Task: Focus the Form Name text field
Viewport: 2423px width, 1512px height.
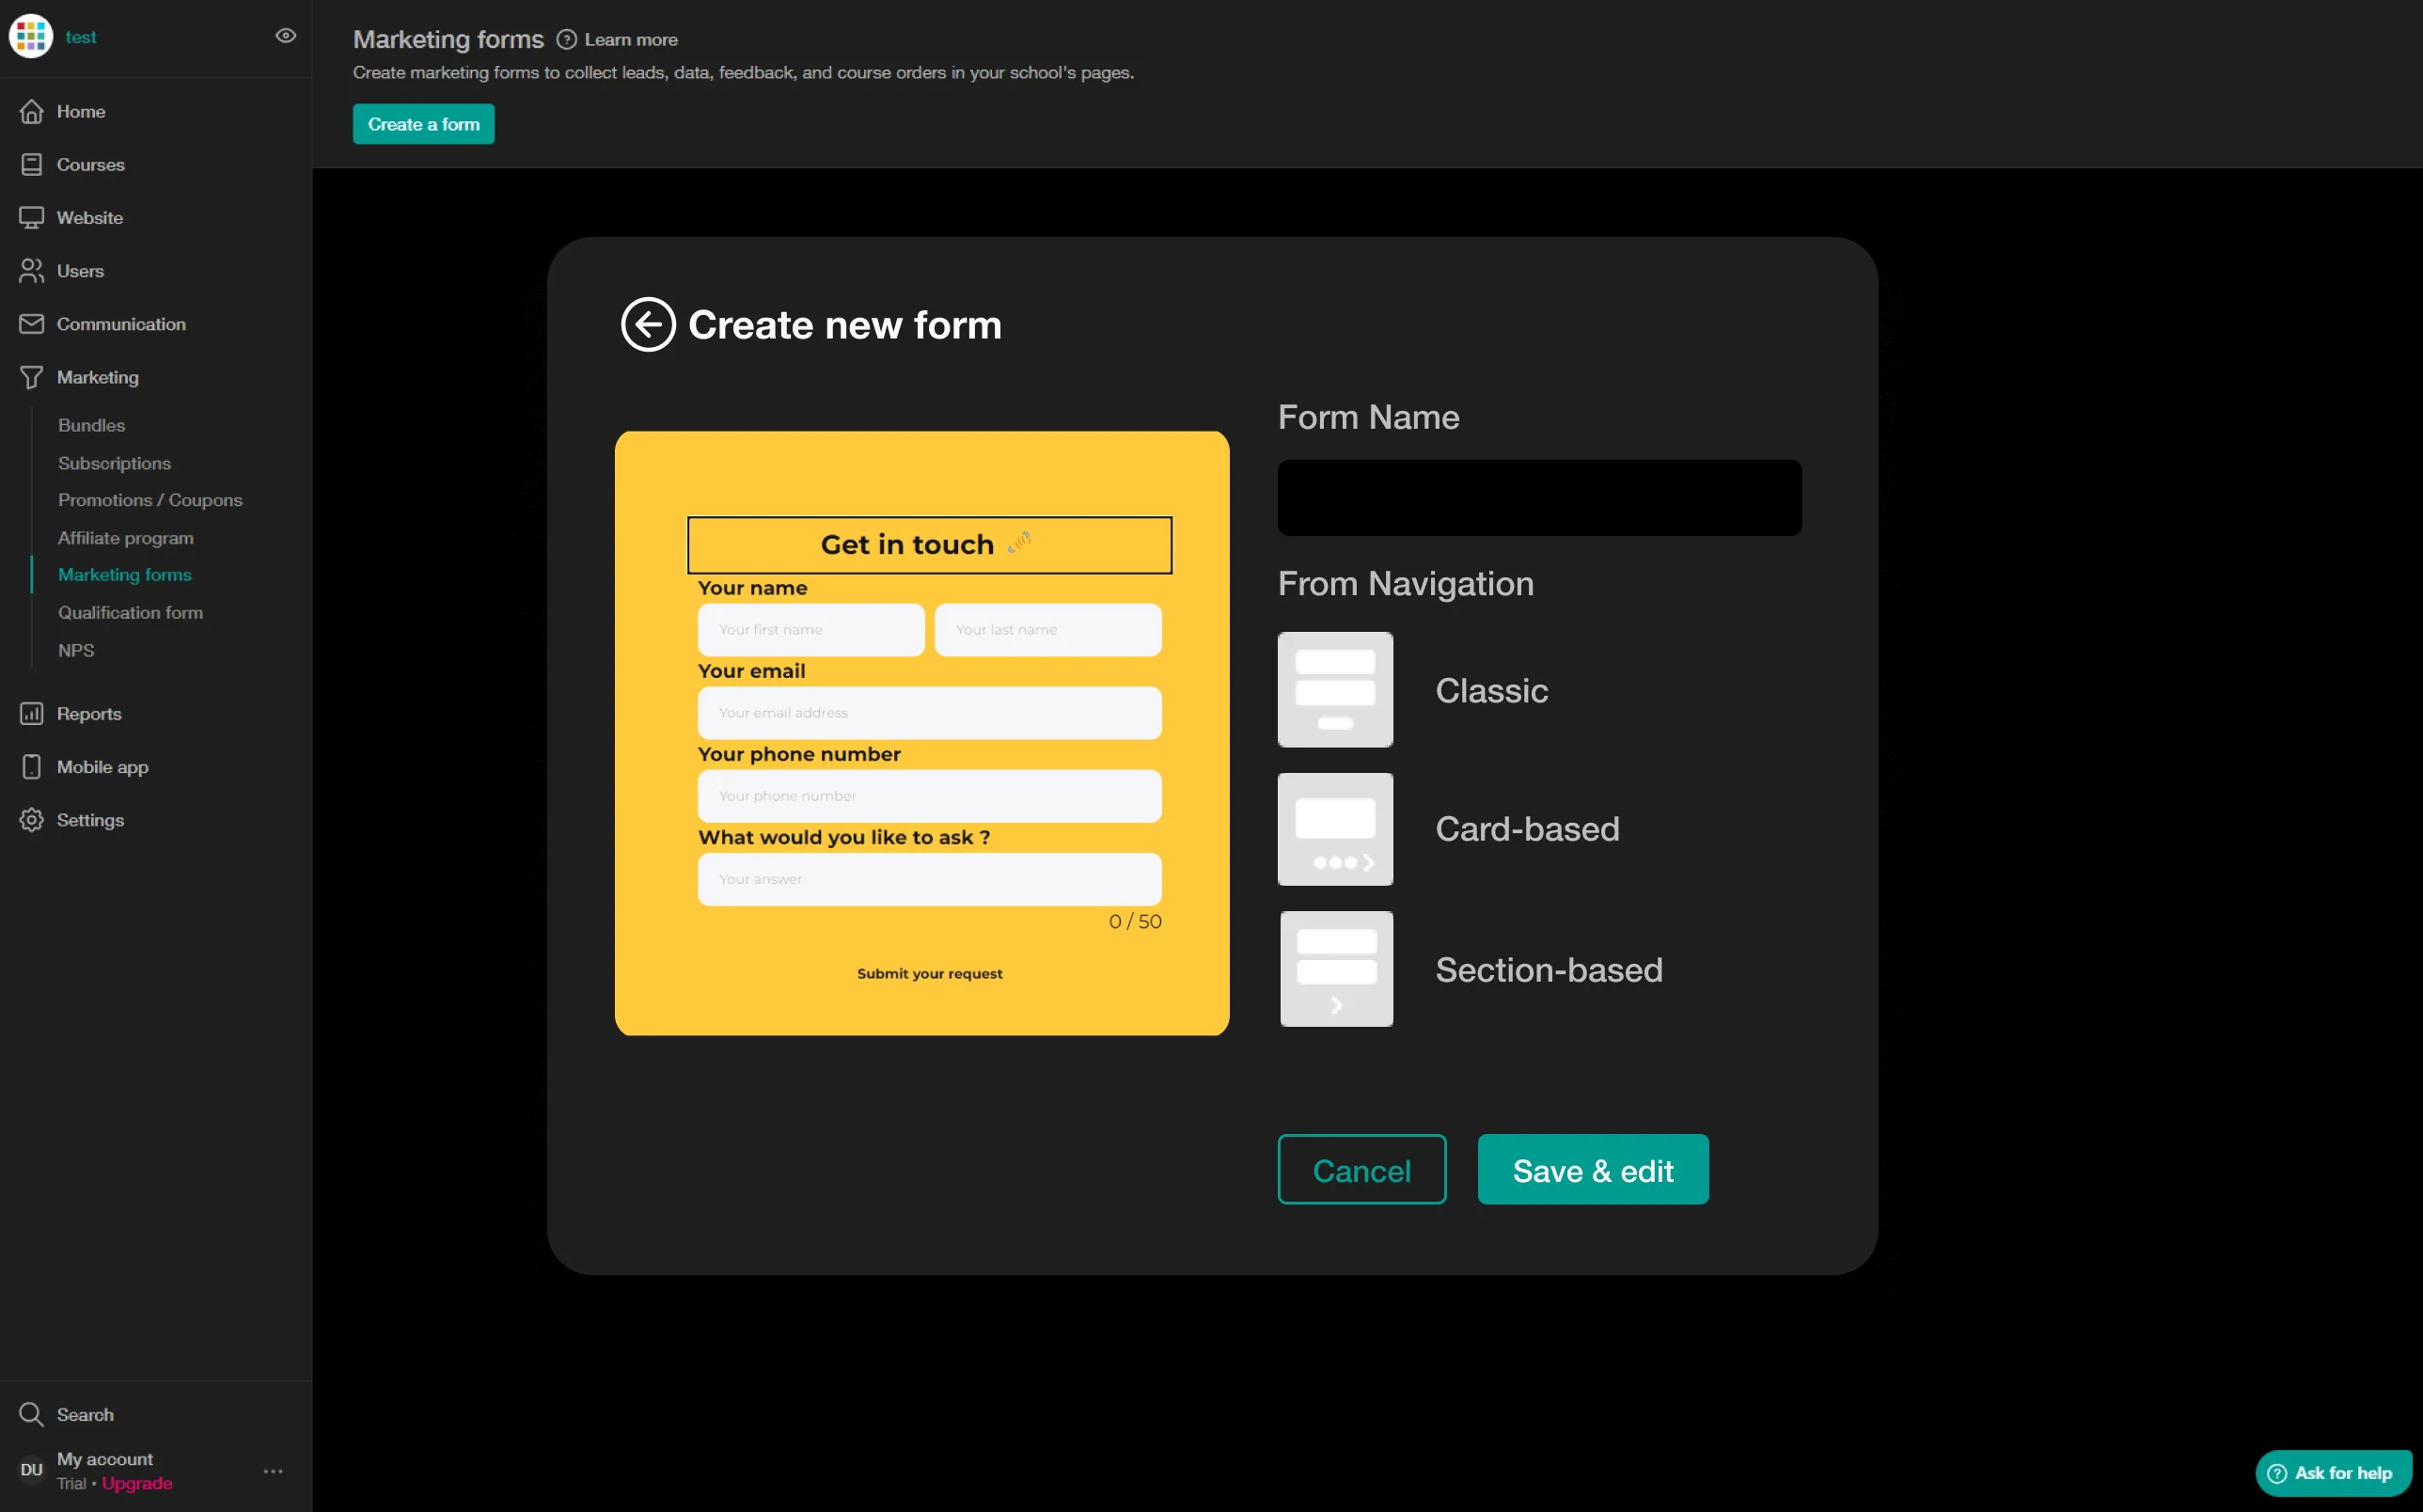Action: pyautogui.click(x=1538, y=497)
